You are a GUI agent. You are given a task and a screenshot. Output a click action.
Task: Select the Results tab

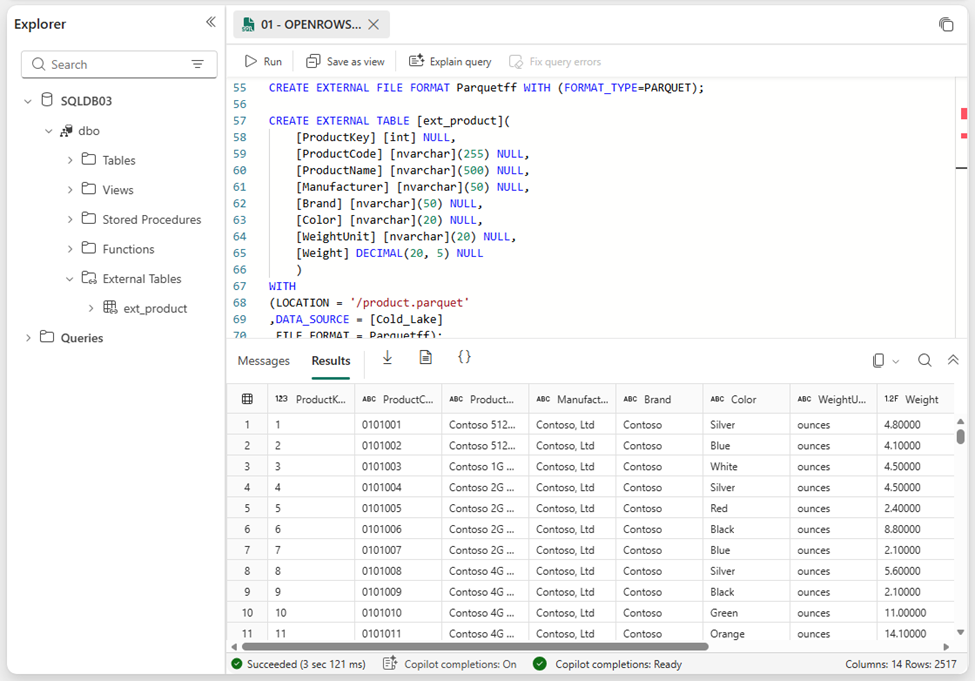330,361
